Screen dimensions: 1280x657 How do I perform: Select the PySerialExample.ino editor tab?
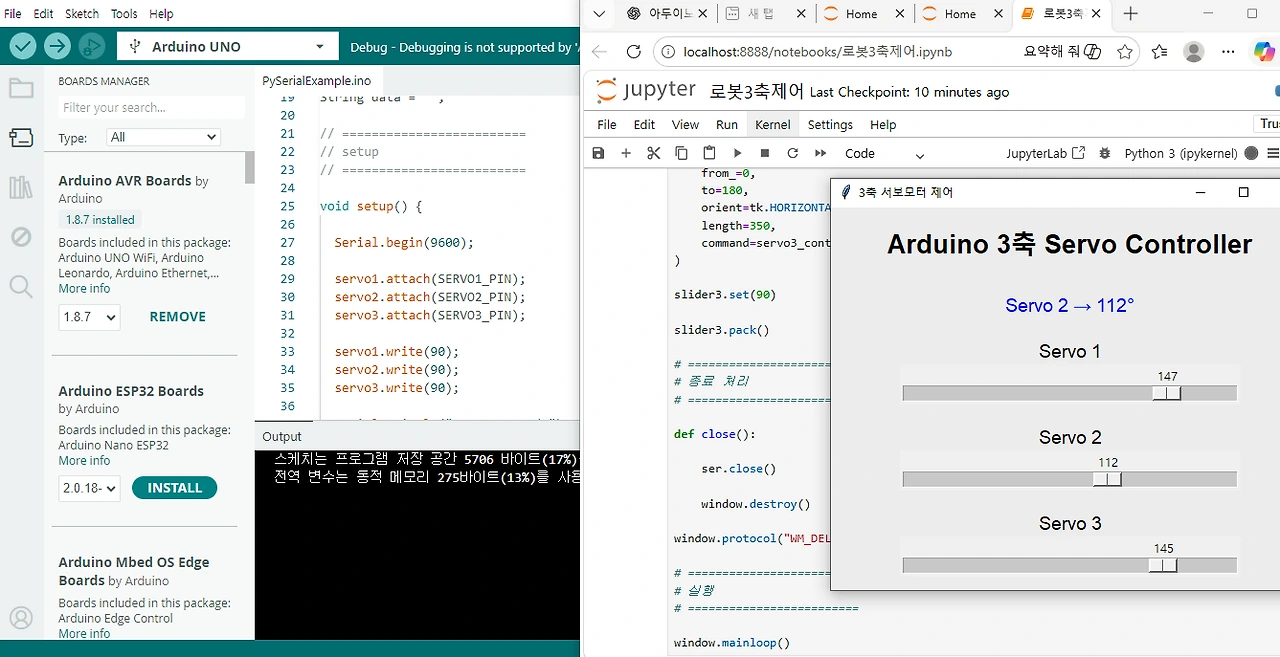317,81
